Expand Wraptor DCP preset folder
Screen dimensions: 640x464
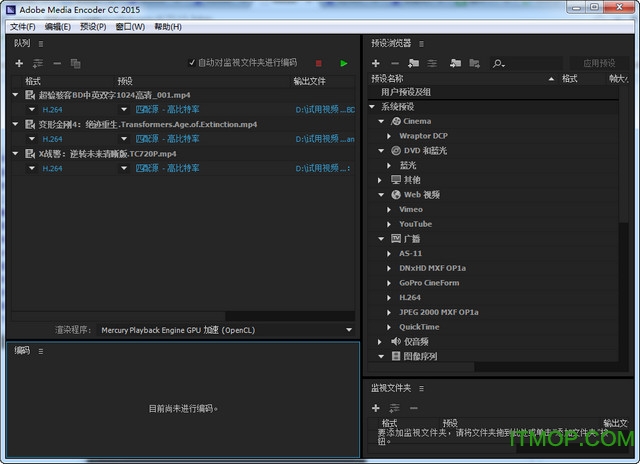pyautogui.click(x=389, y=136)
